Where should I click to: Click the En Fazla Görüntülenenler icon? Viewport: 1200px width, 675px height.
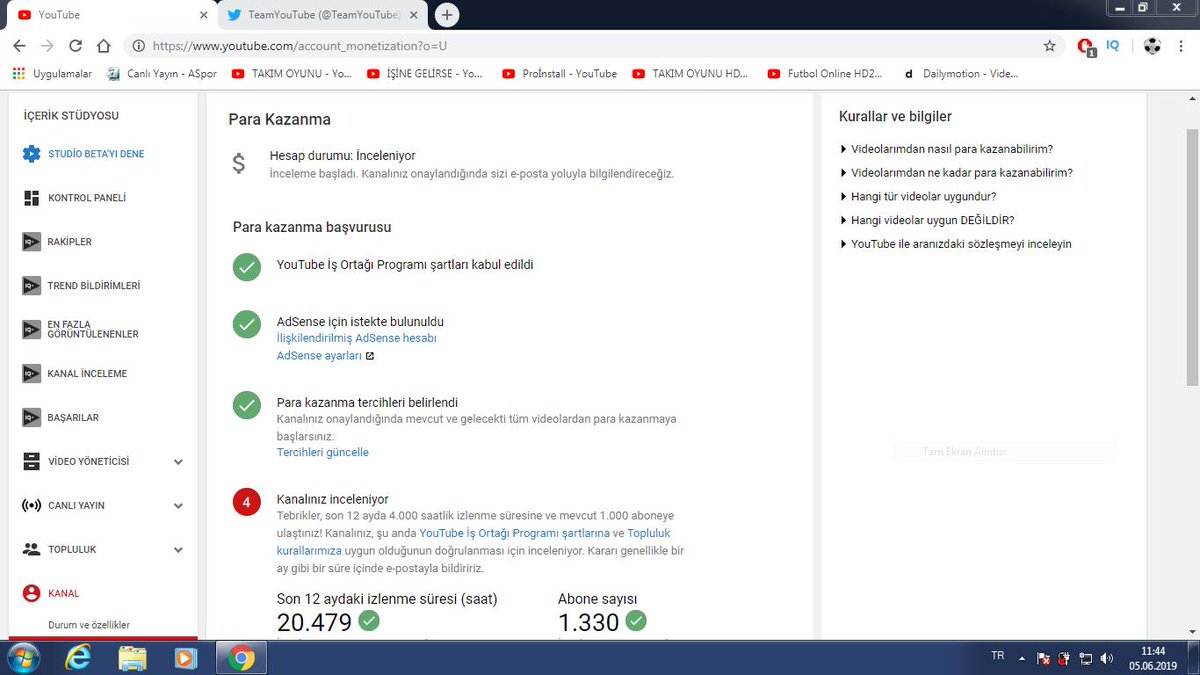31,329
